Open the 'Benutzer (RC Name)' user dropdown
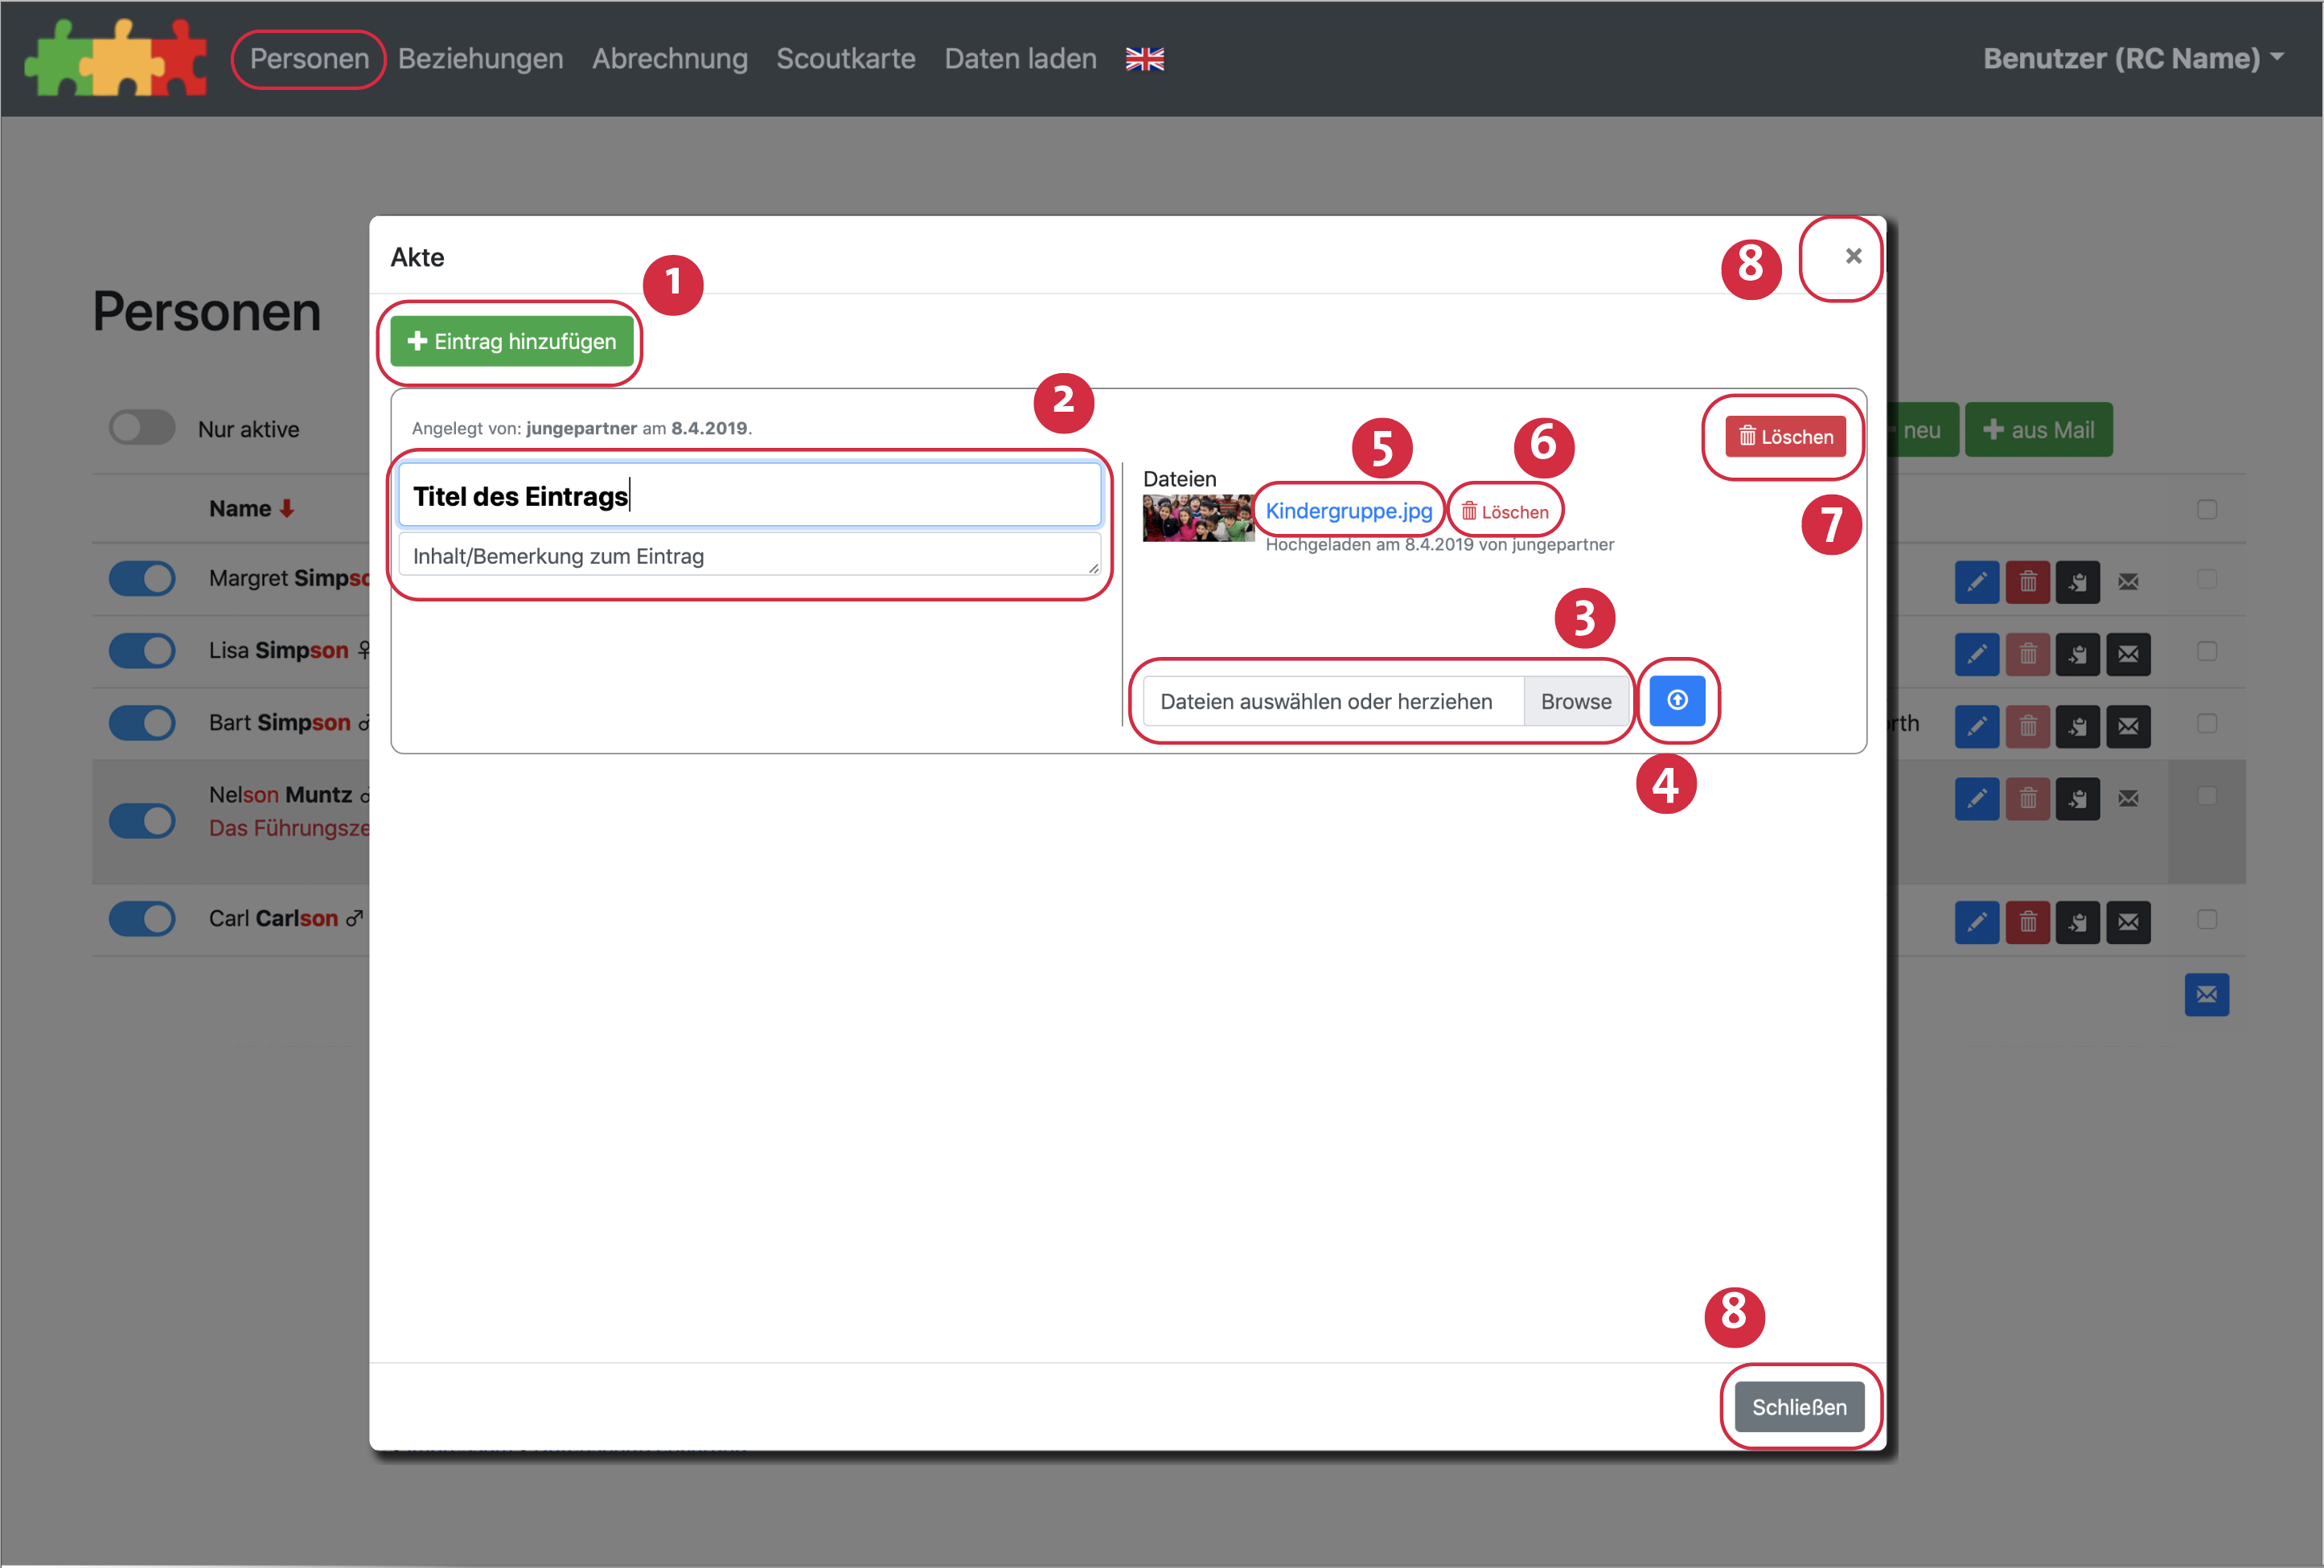This screenshot has width=2324, height=1568. pos(2133,58)
